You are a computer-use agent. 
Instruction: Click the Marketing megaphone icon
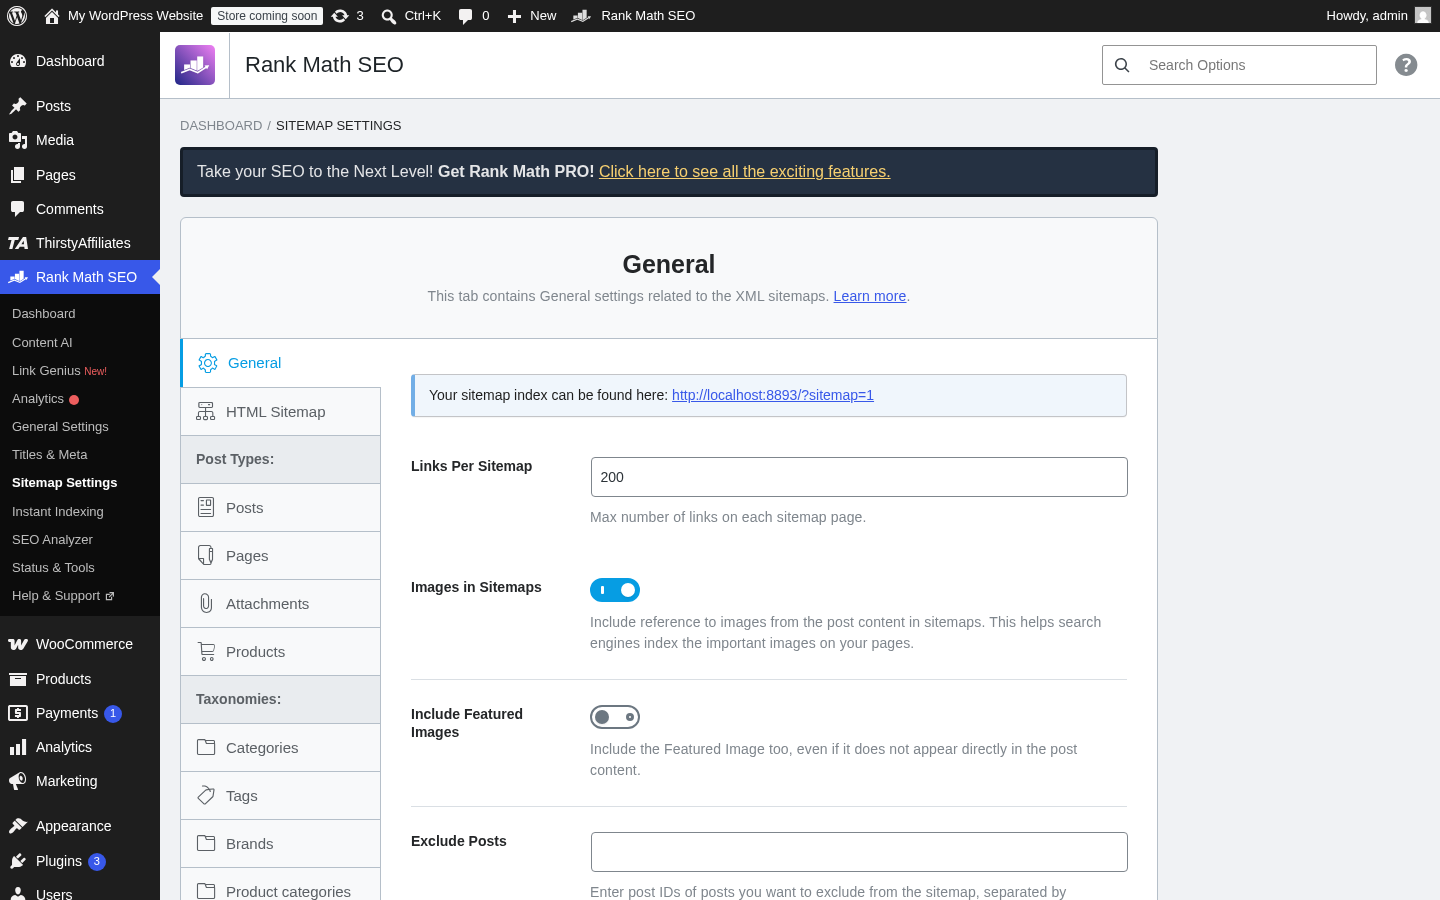(x=18, y=781)
